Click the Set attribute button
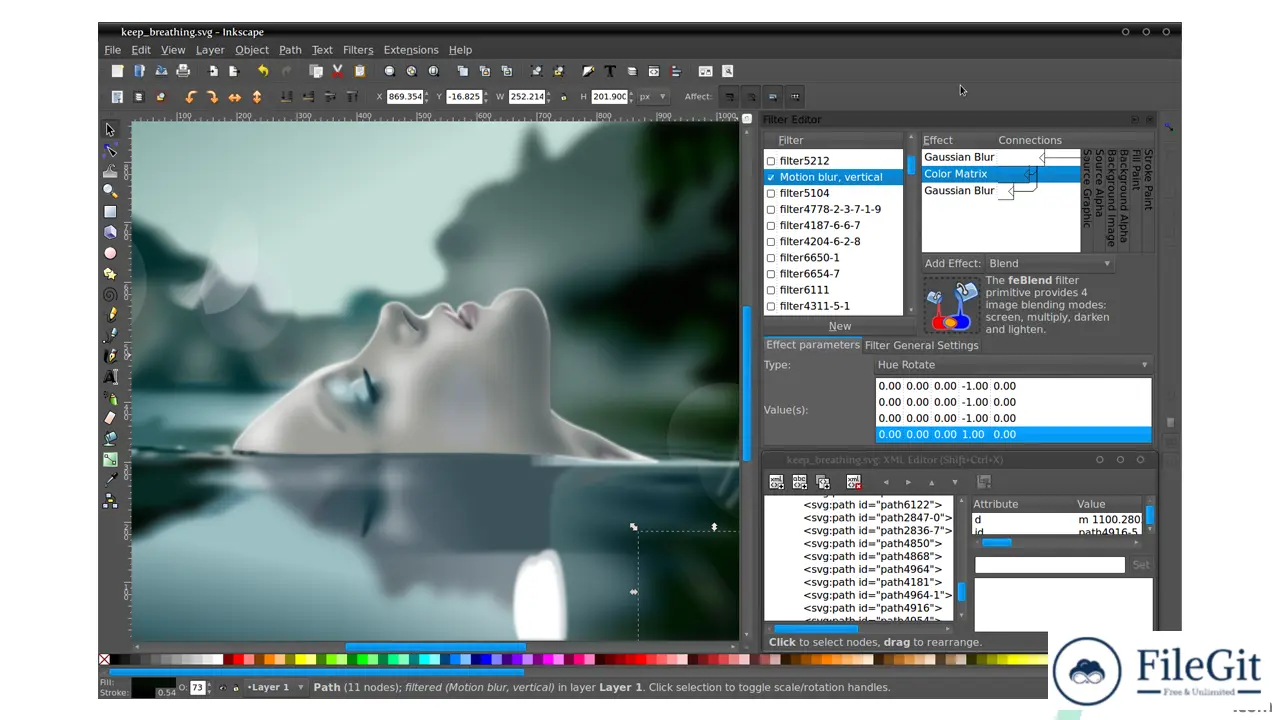This screenshot has width=1280, height=720. tap(1141, 565)
